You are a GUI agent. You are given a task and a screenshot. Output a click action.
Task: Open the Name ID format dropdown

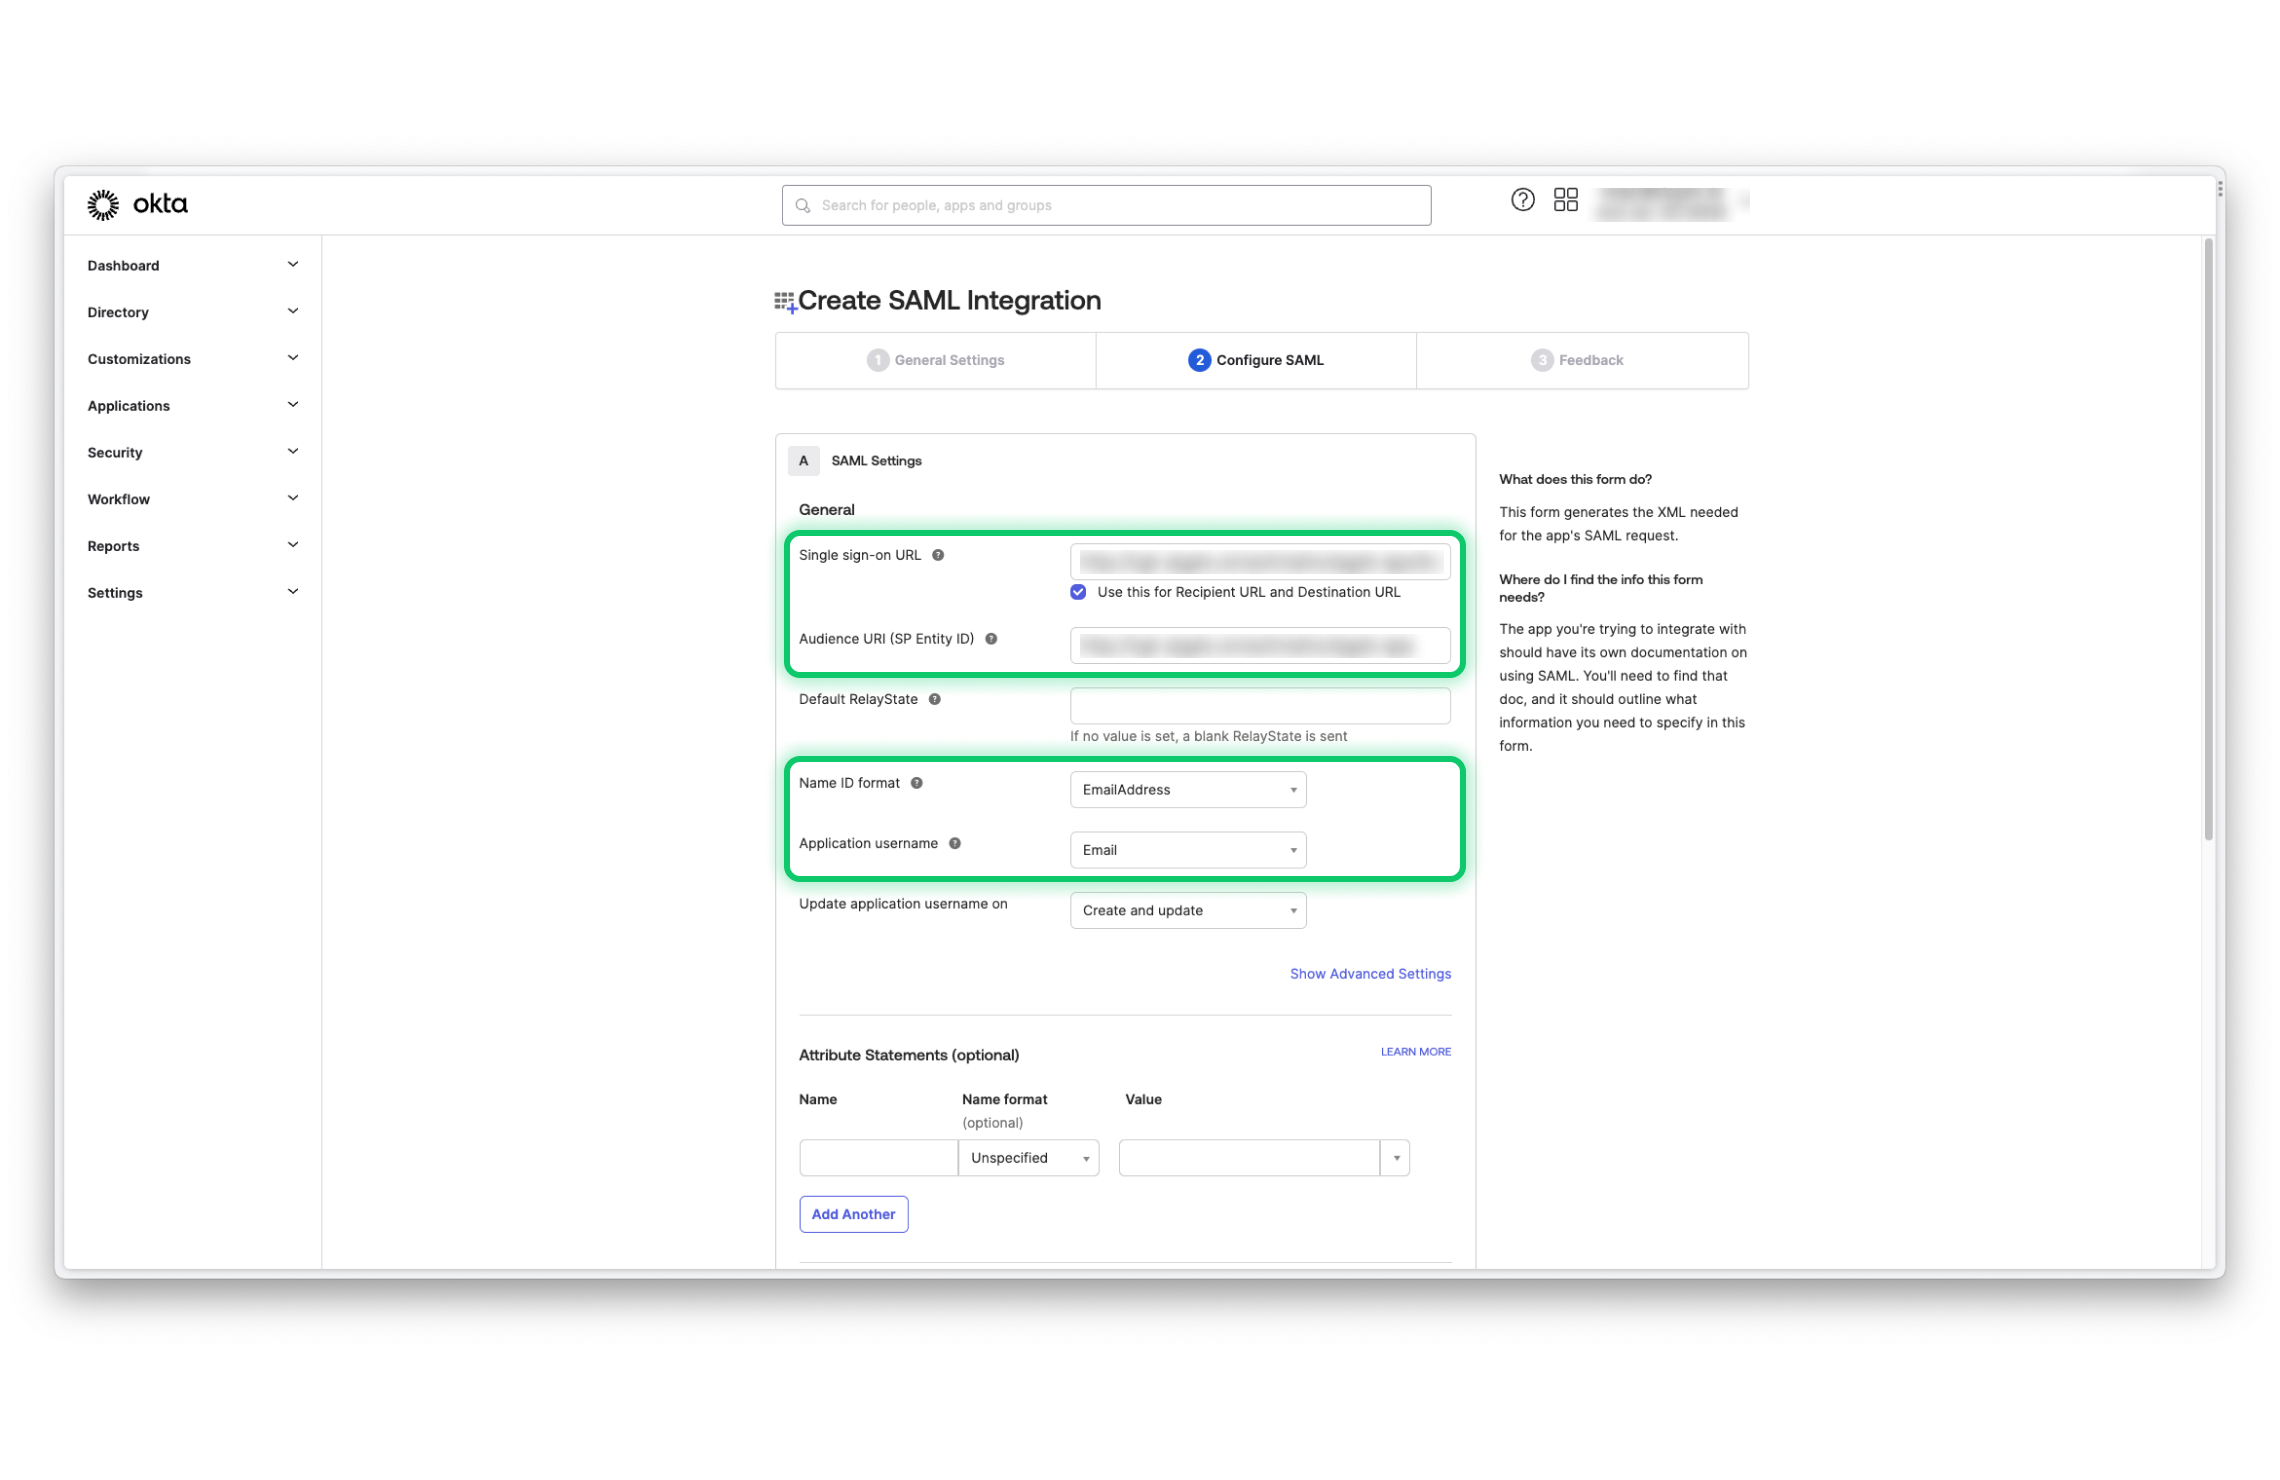pos(1187,790)
